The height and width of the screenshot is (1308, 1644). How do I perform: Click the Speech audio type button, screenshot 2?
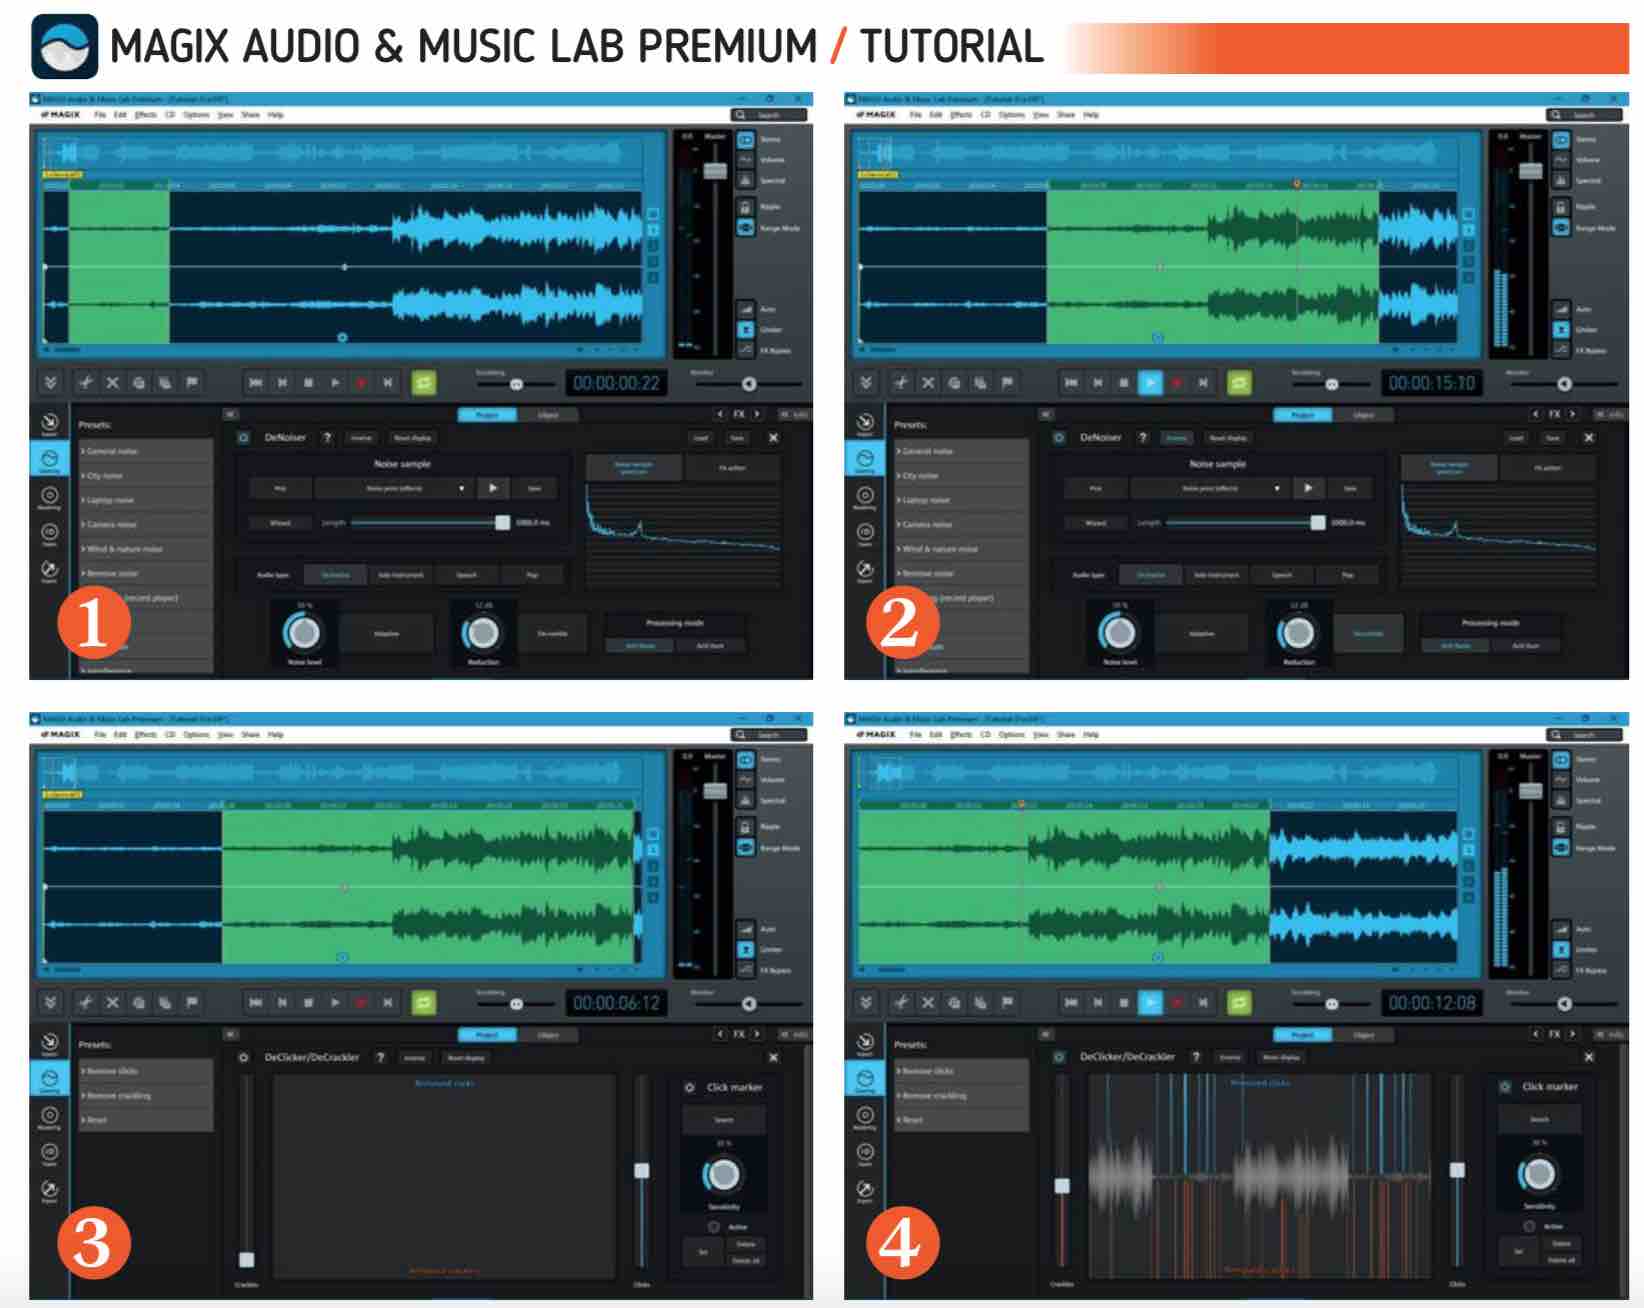(1282, 575)
